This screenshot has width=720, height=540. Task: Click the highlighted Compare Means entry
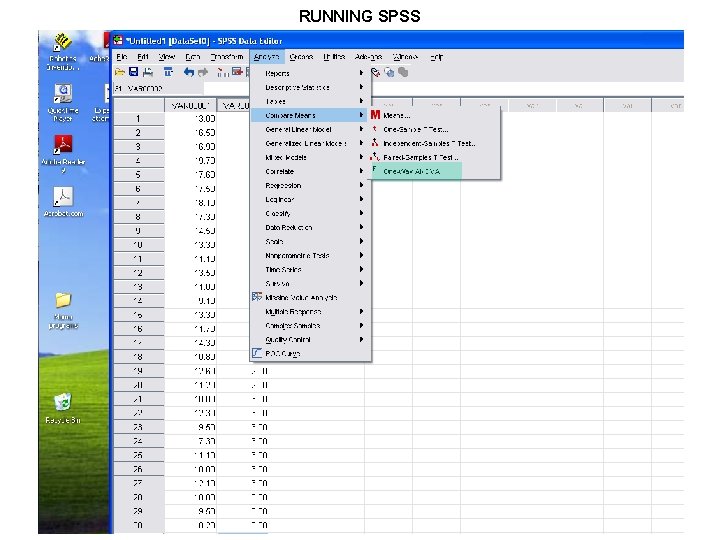pos(310,115)
